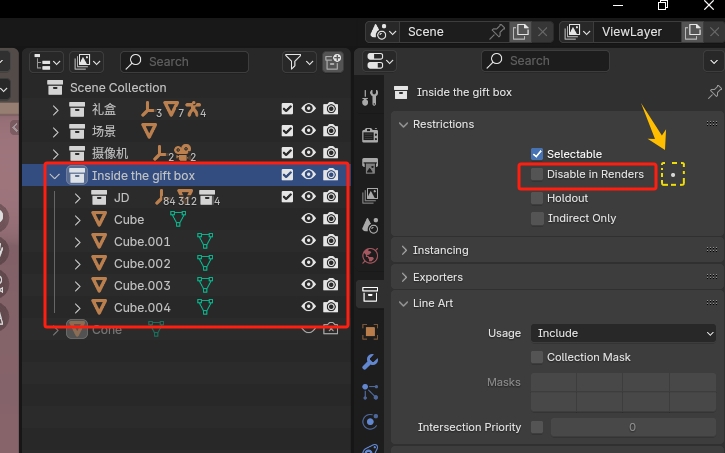Click the first Masks grid cell
The height and width of the screenshot is (453, 725).
click(553, 382)
